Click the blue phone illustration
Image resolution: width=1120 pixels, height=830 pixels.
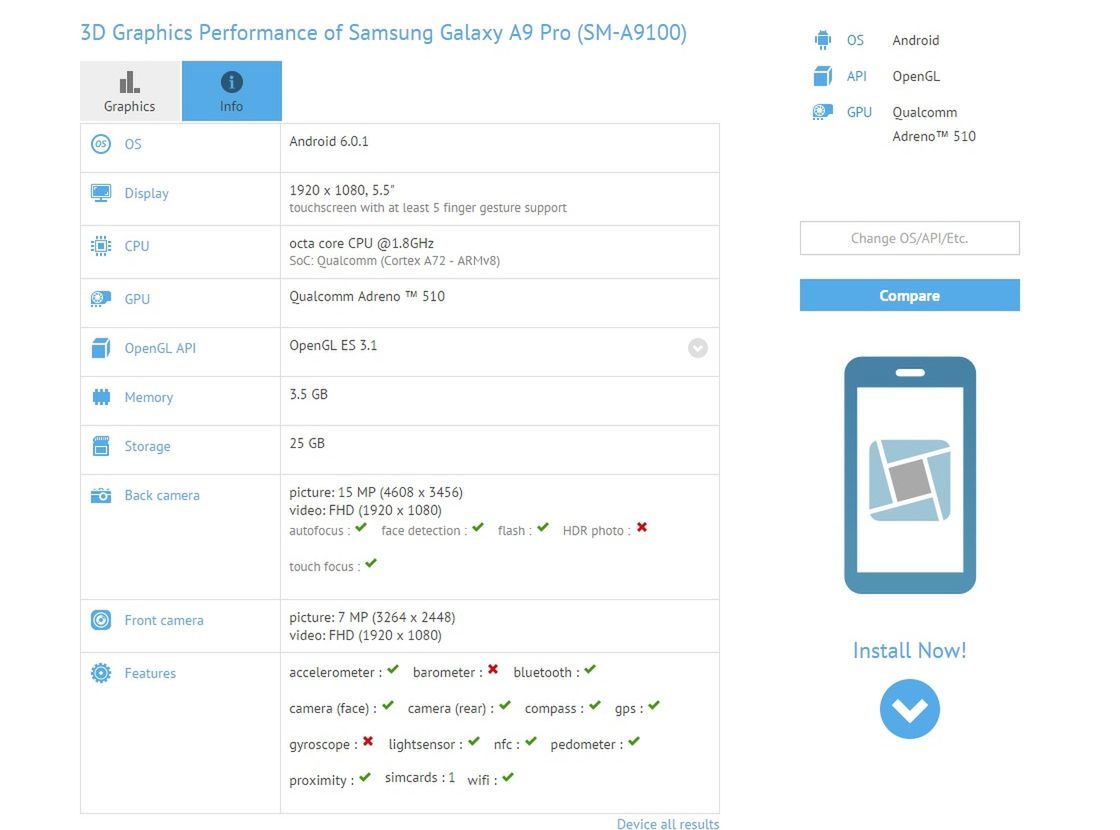(x=909, y=474)
